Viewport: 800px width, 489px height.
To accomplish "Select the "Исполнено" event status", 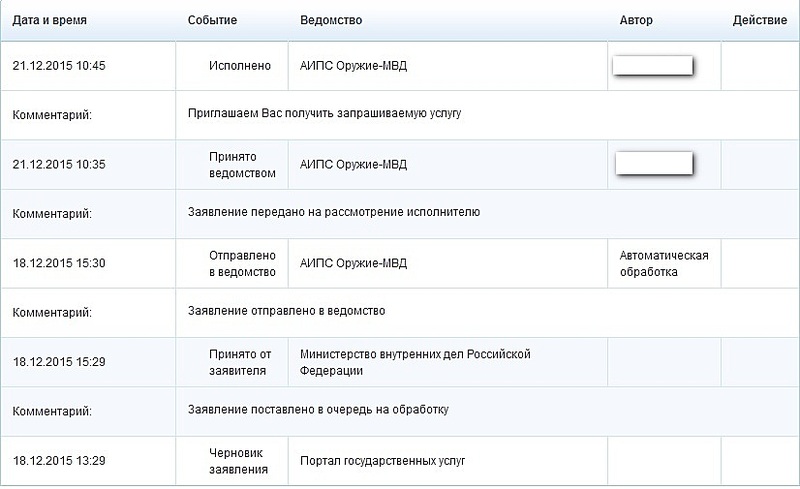I will coord(240,67).
